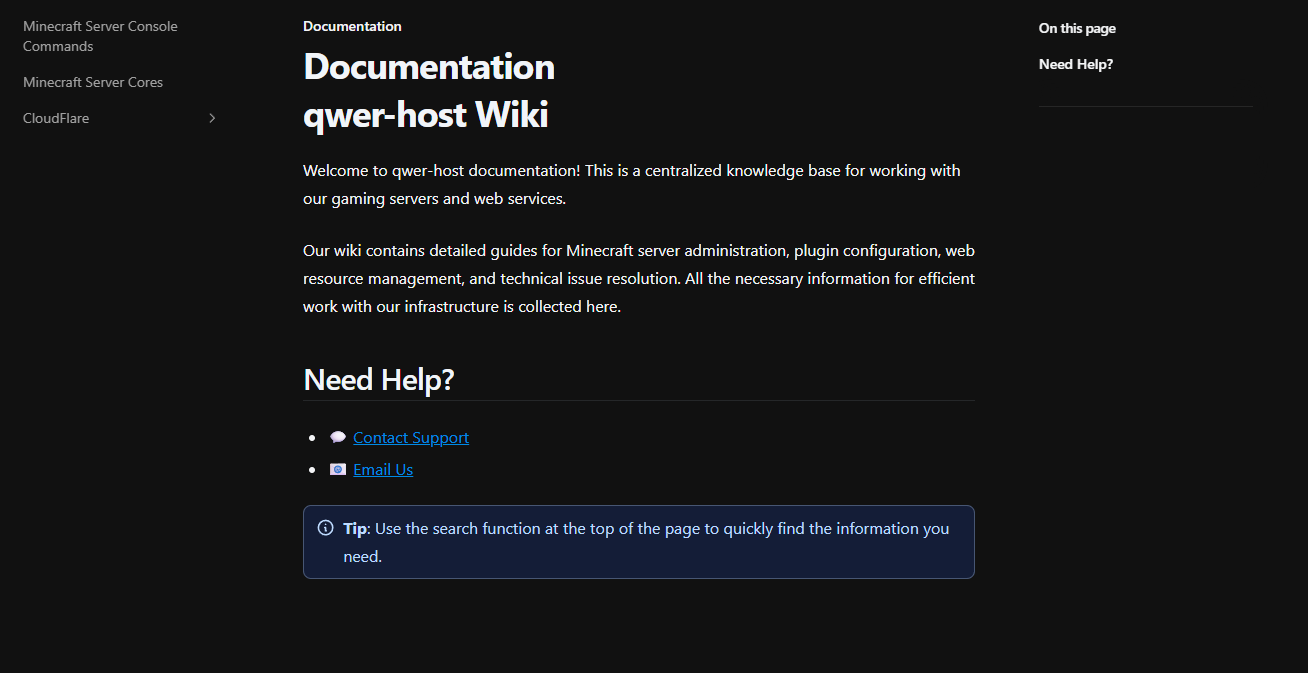Expand the CloudFlare sidebar chevron
The height and width of the screenshot is (673, 1308).
click(211, 118)
